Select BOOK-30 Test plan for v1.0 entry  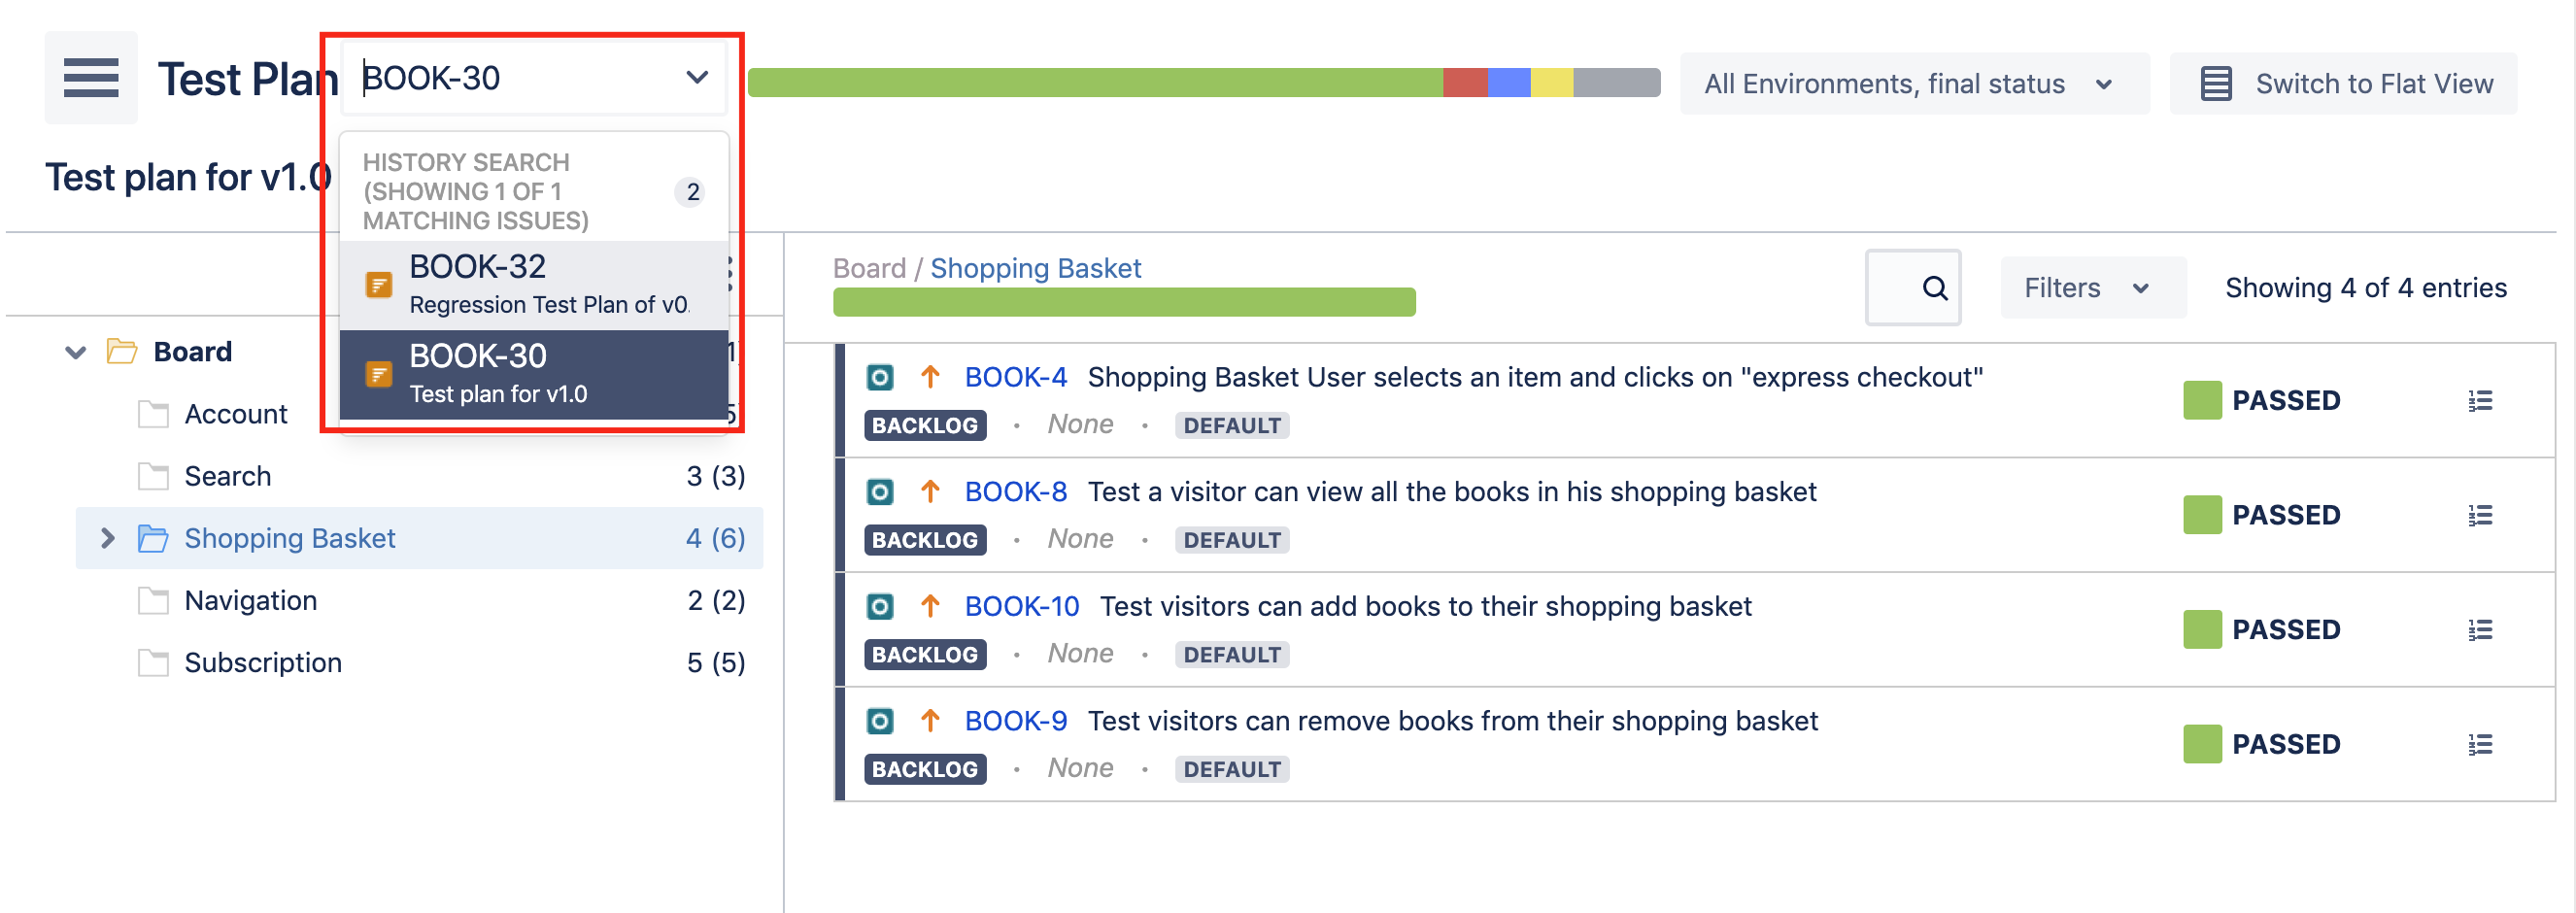(534, 374)
